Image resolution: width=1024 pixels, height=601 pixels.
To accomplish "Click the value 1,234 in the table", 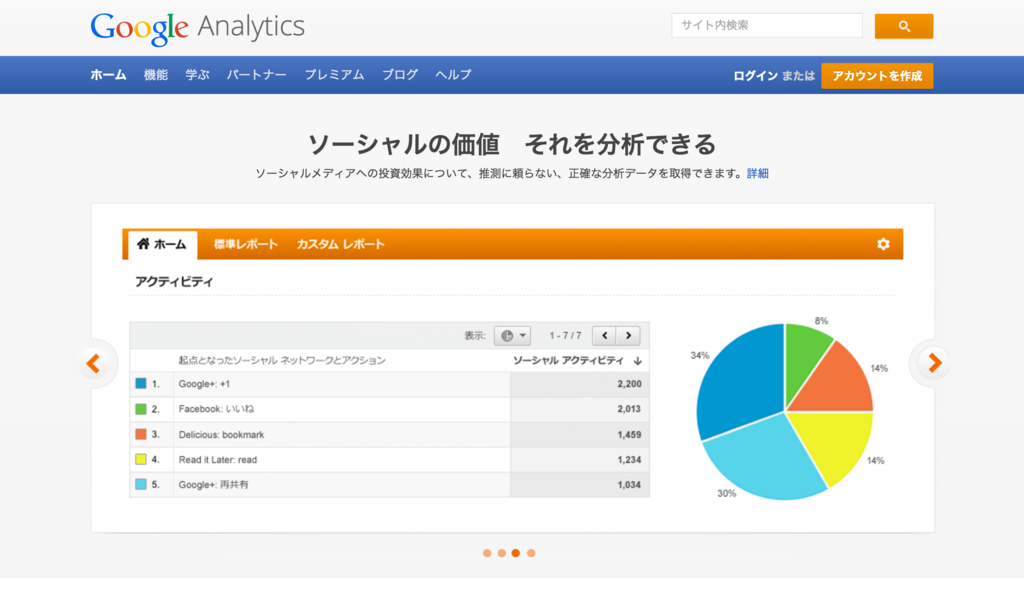I will click(630, 460).
